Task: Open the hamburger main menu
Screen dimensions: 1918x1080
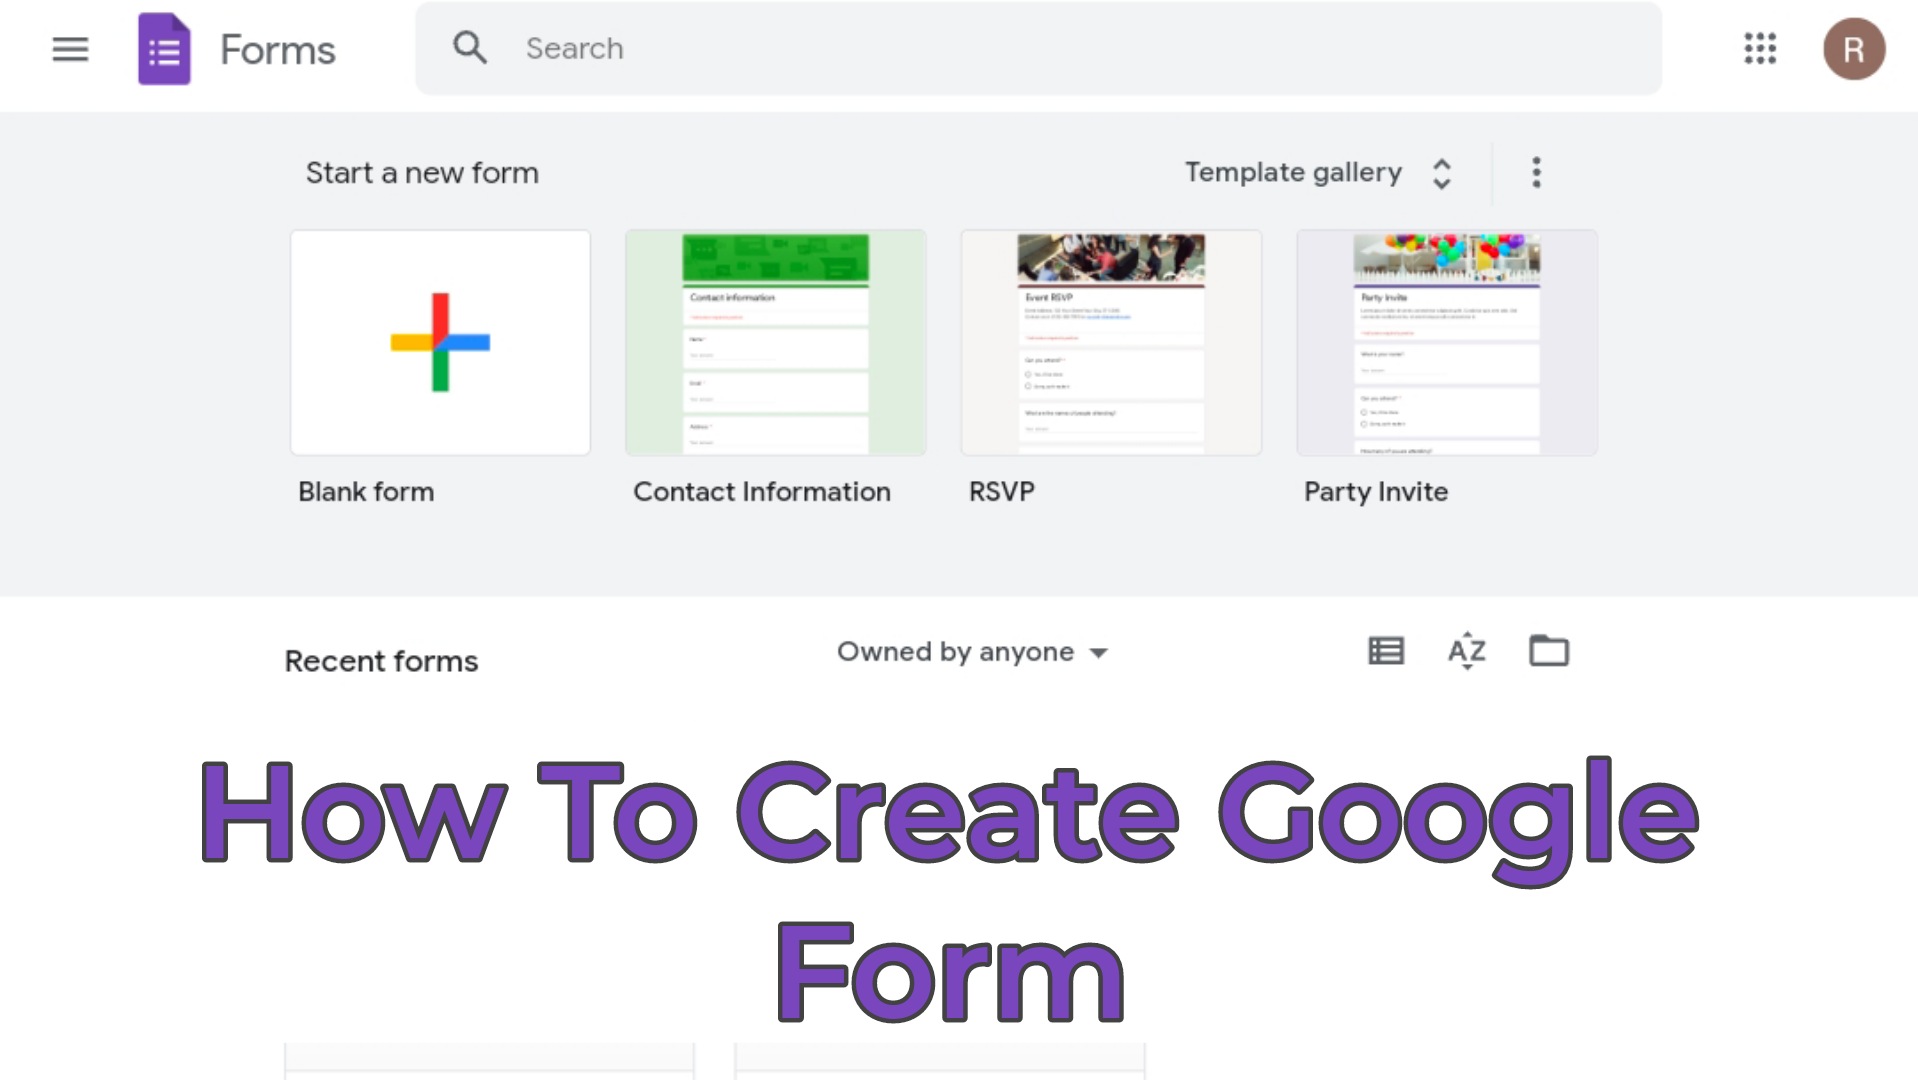Action: point(70,49)
